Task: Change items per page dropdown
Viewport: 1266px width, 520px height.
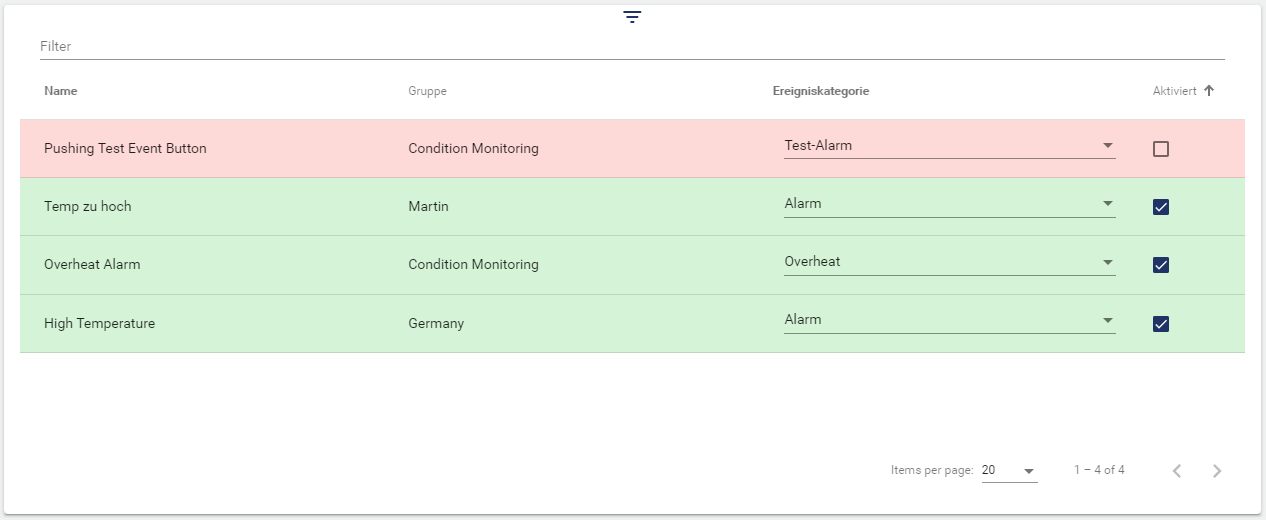Action: (x=1009, y=471)
